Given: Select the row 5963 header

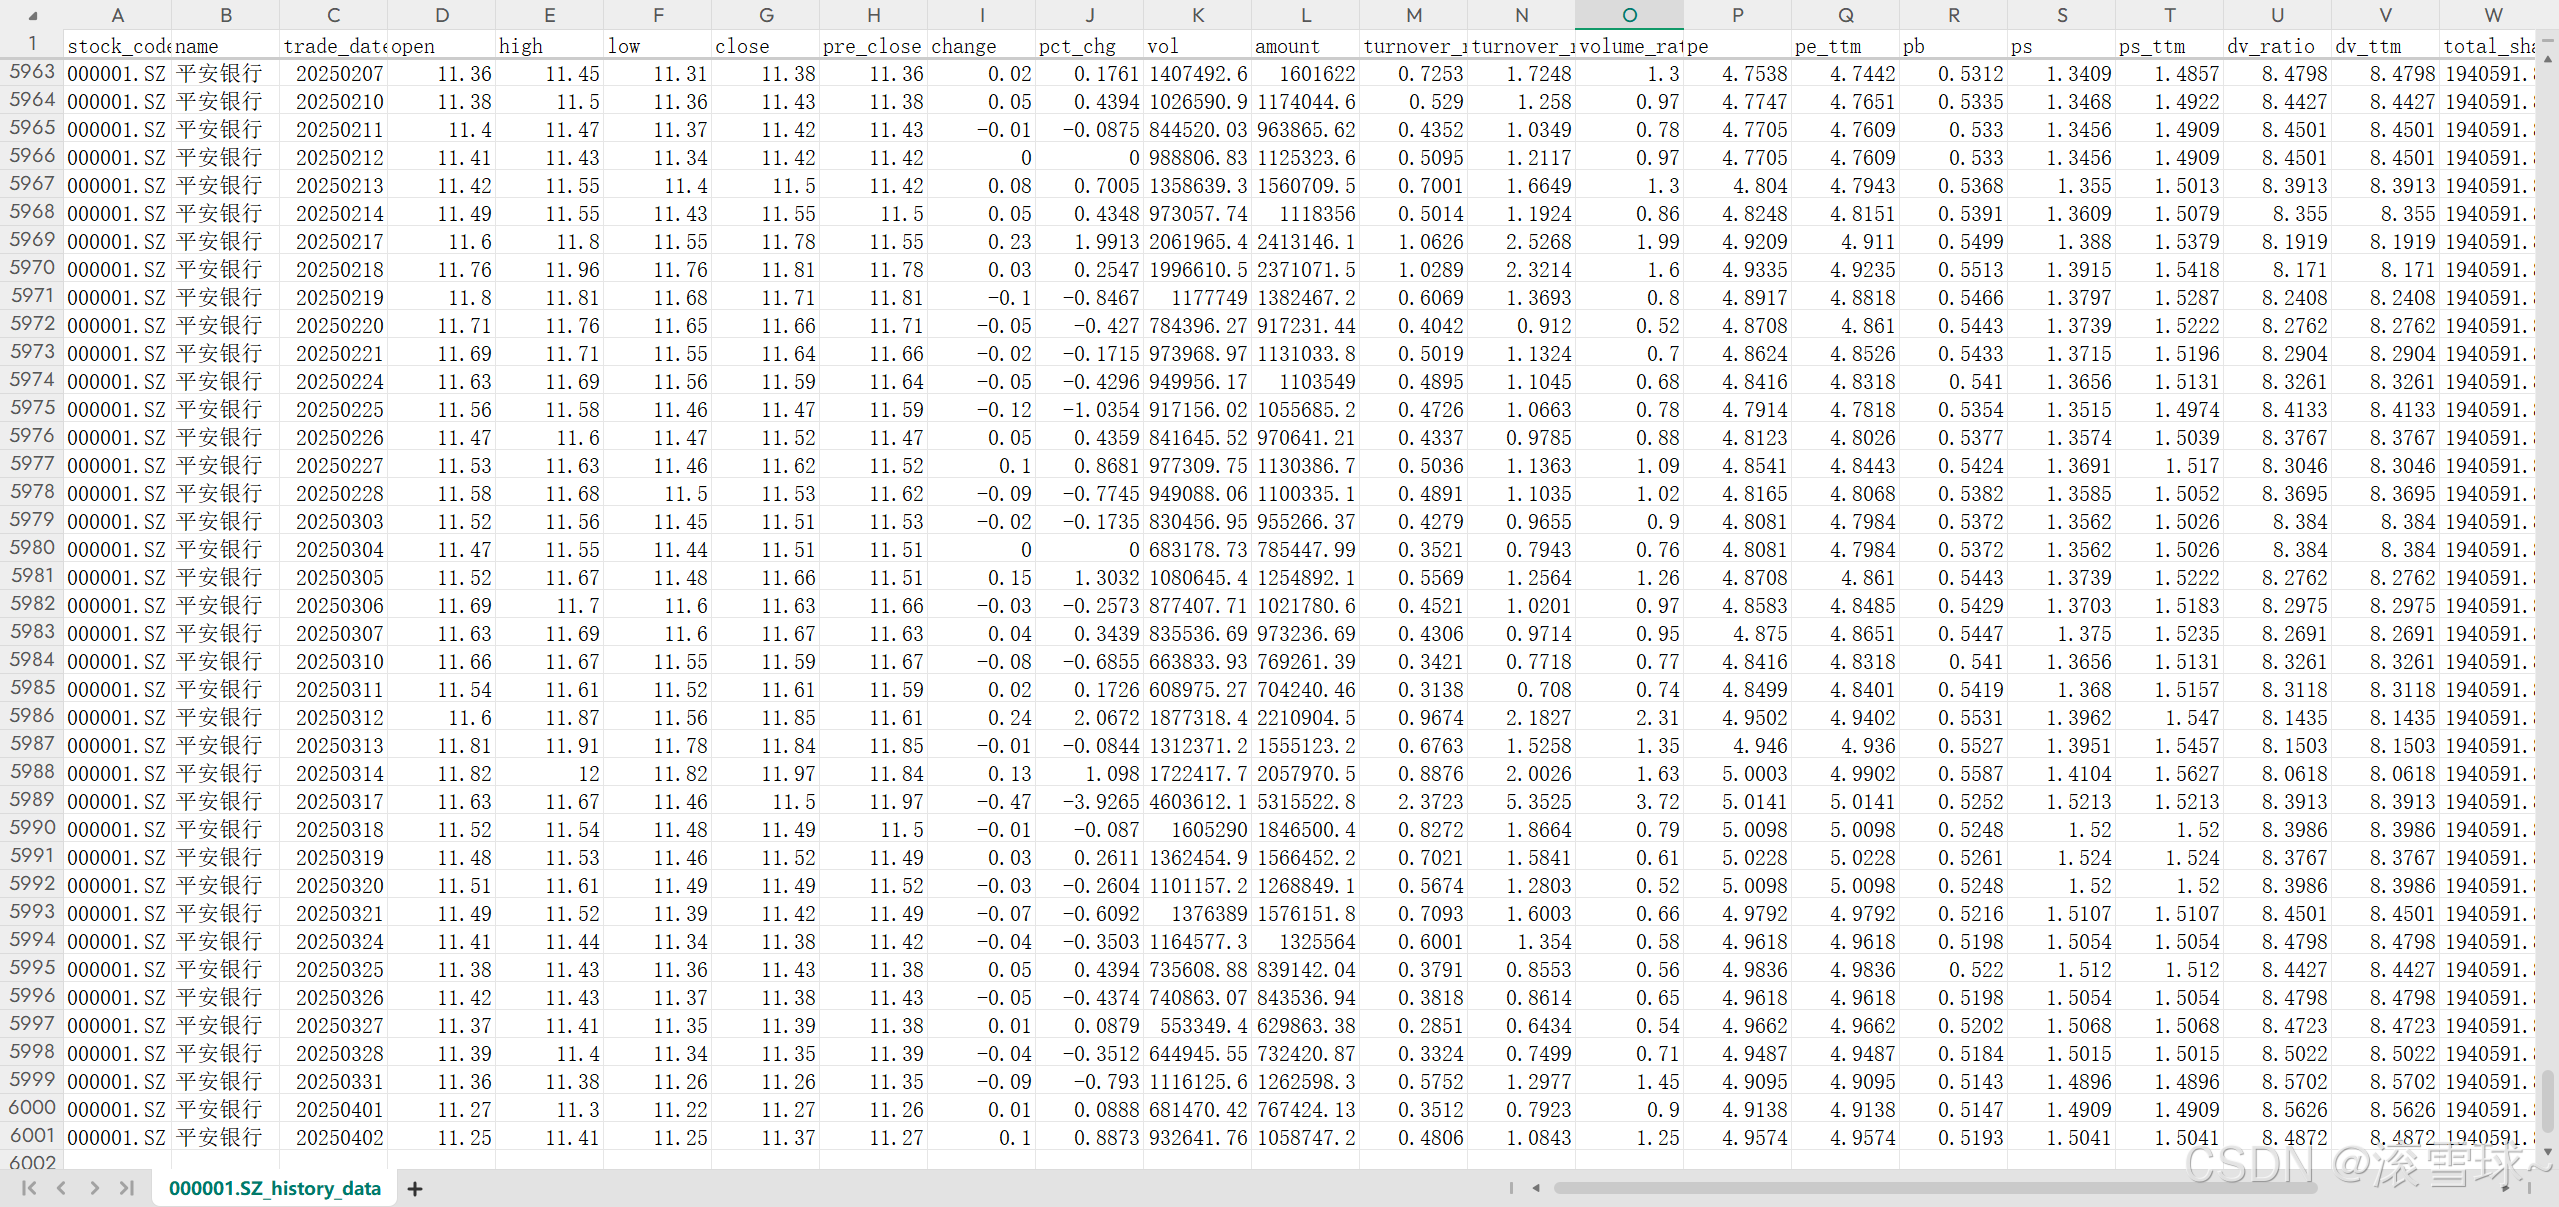Looking at the screenshot, I should pos(32,72).
